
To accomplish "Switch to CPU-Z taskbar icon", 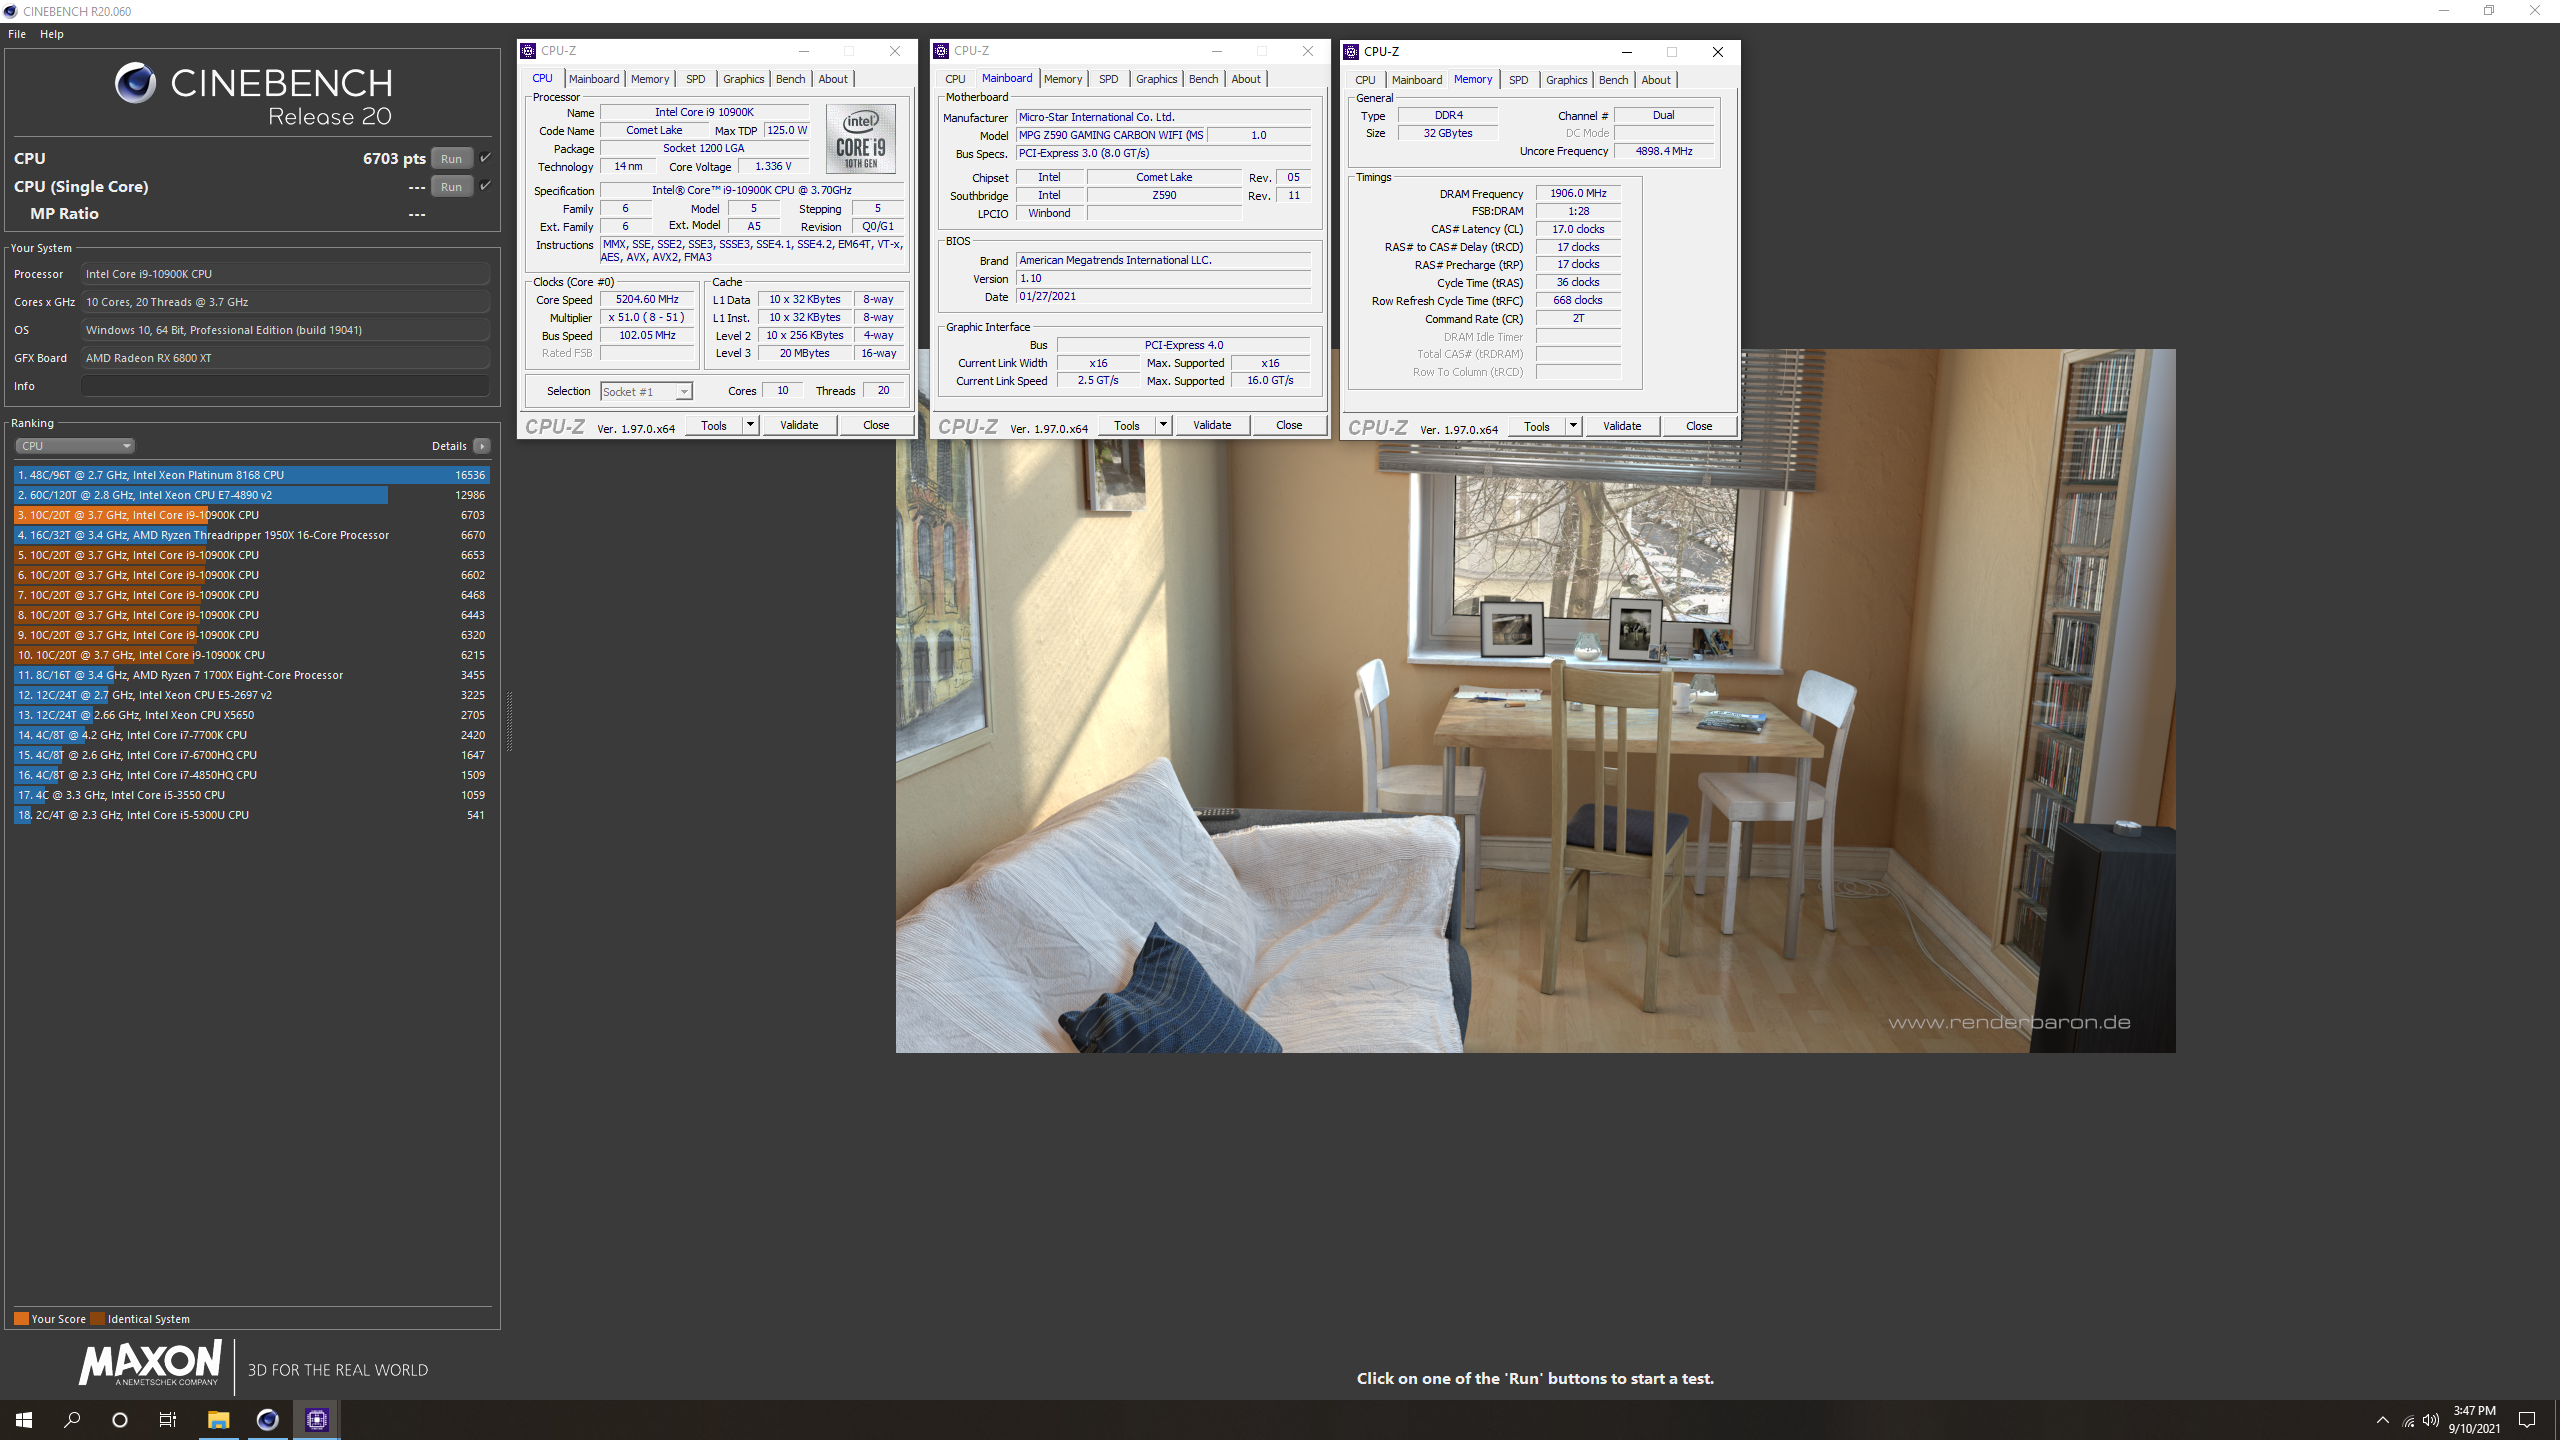I will coord(317,1420).
